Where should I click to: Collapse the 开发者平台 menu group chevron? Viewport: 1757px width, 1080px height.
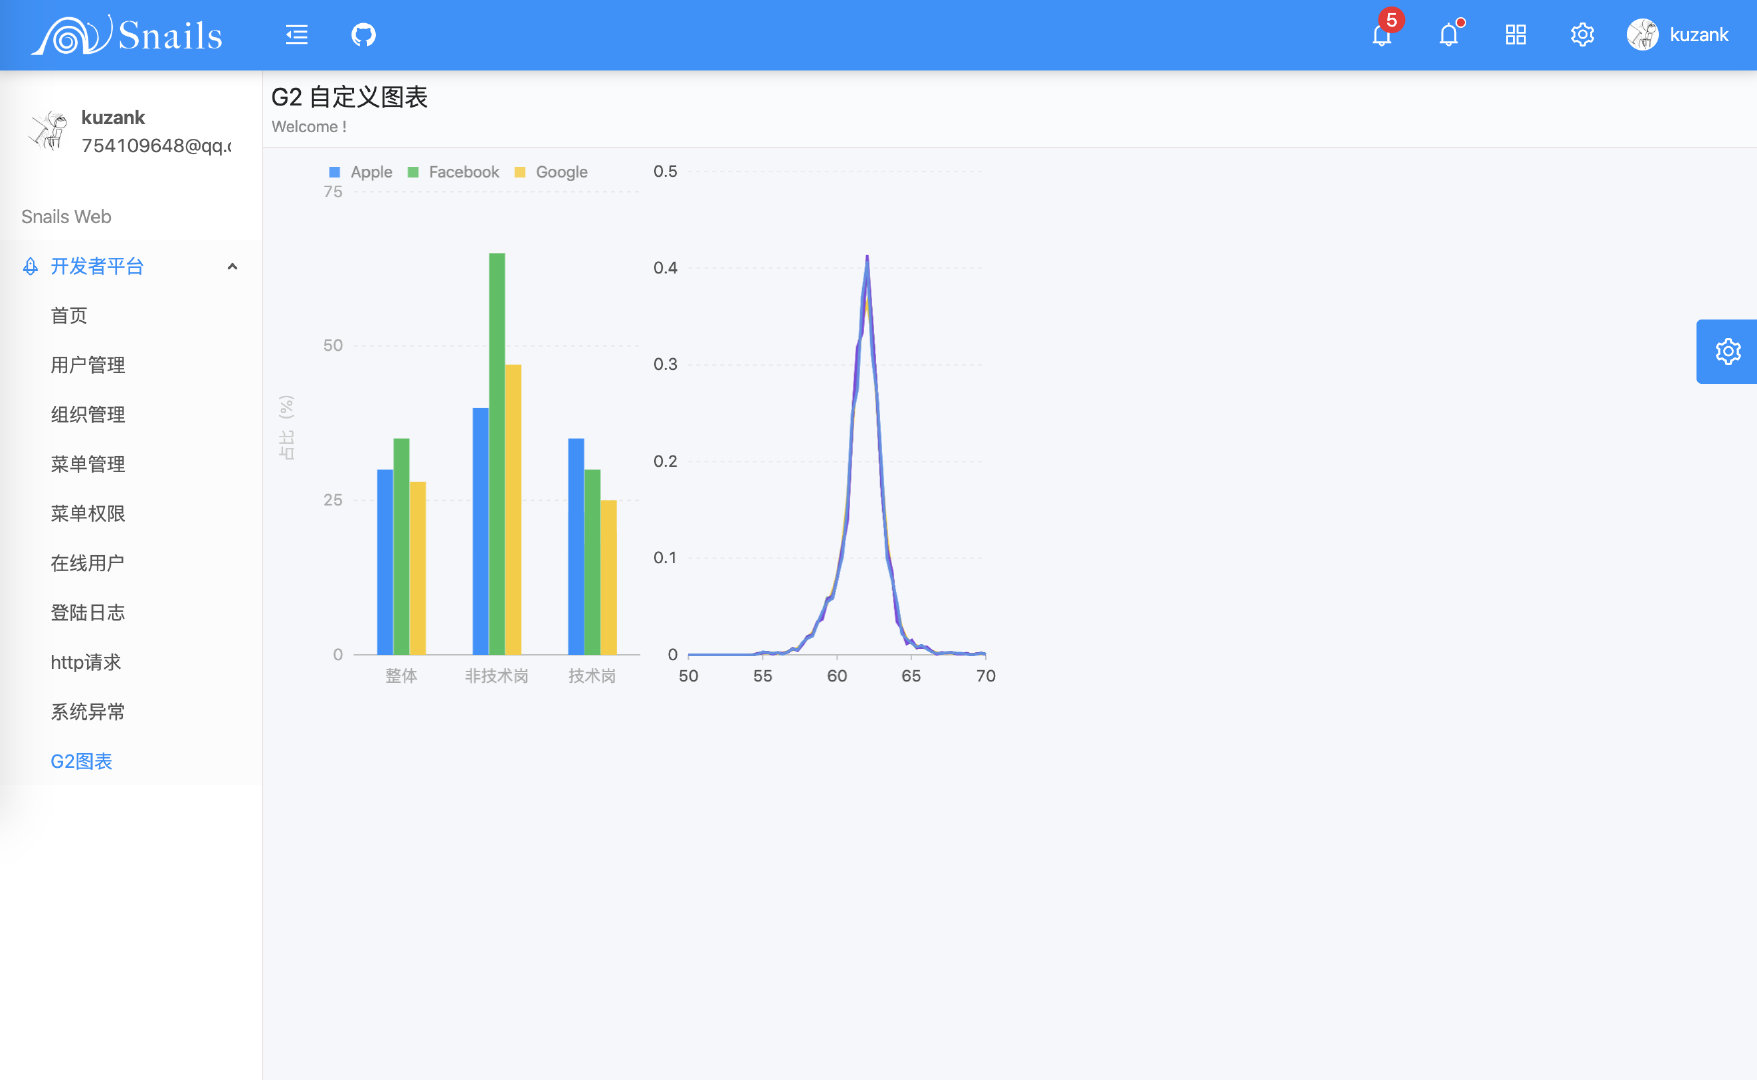[232, 266]
